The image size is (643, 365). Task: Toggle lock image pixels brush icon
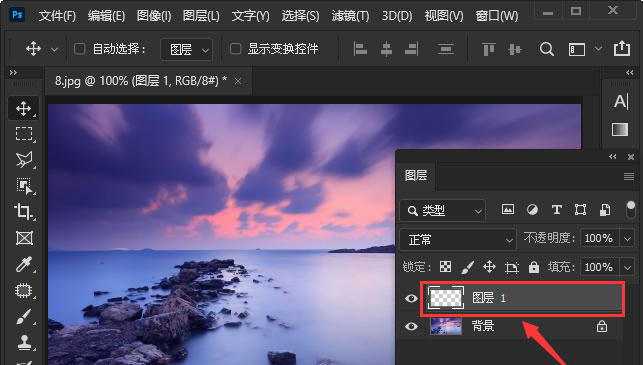467,267
